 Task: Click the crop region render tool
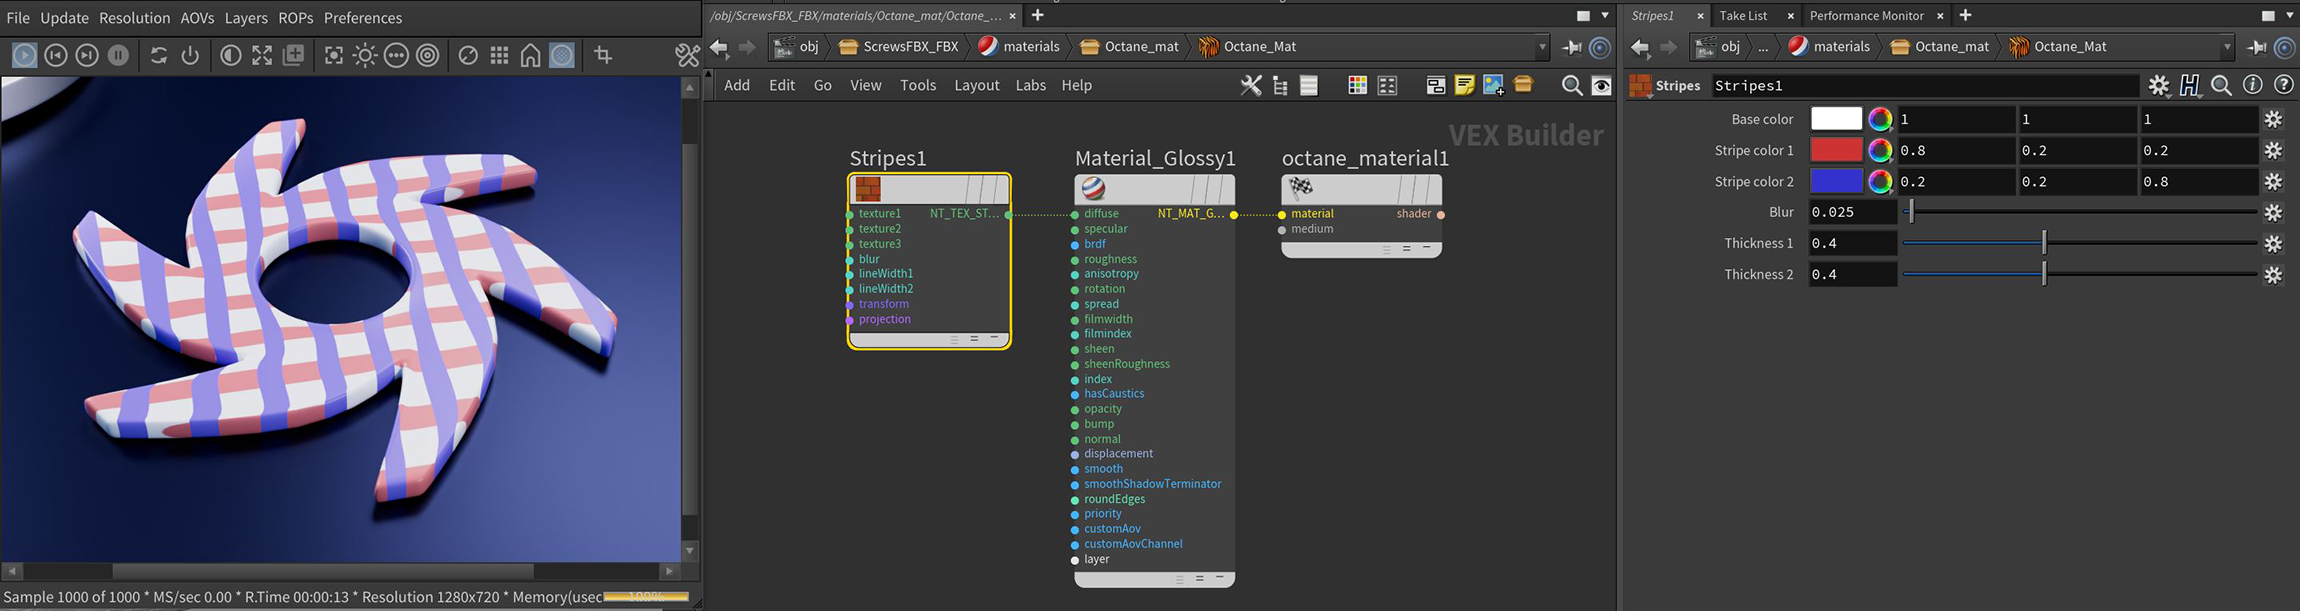[x=603, y=56]
